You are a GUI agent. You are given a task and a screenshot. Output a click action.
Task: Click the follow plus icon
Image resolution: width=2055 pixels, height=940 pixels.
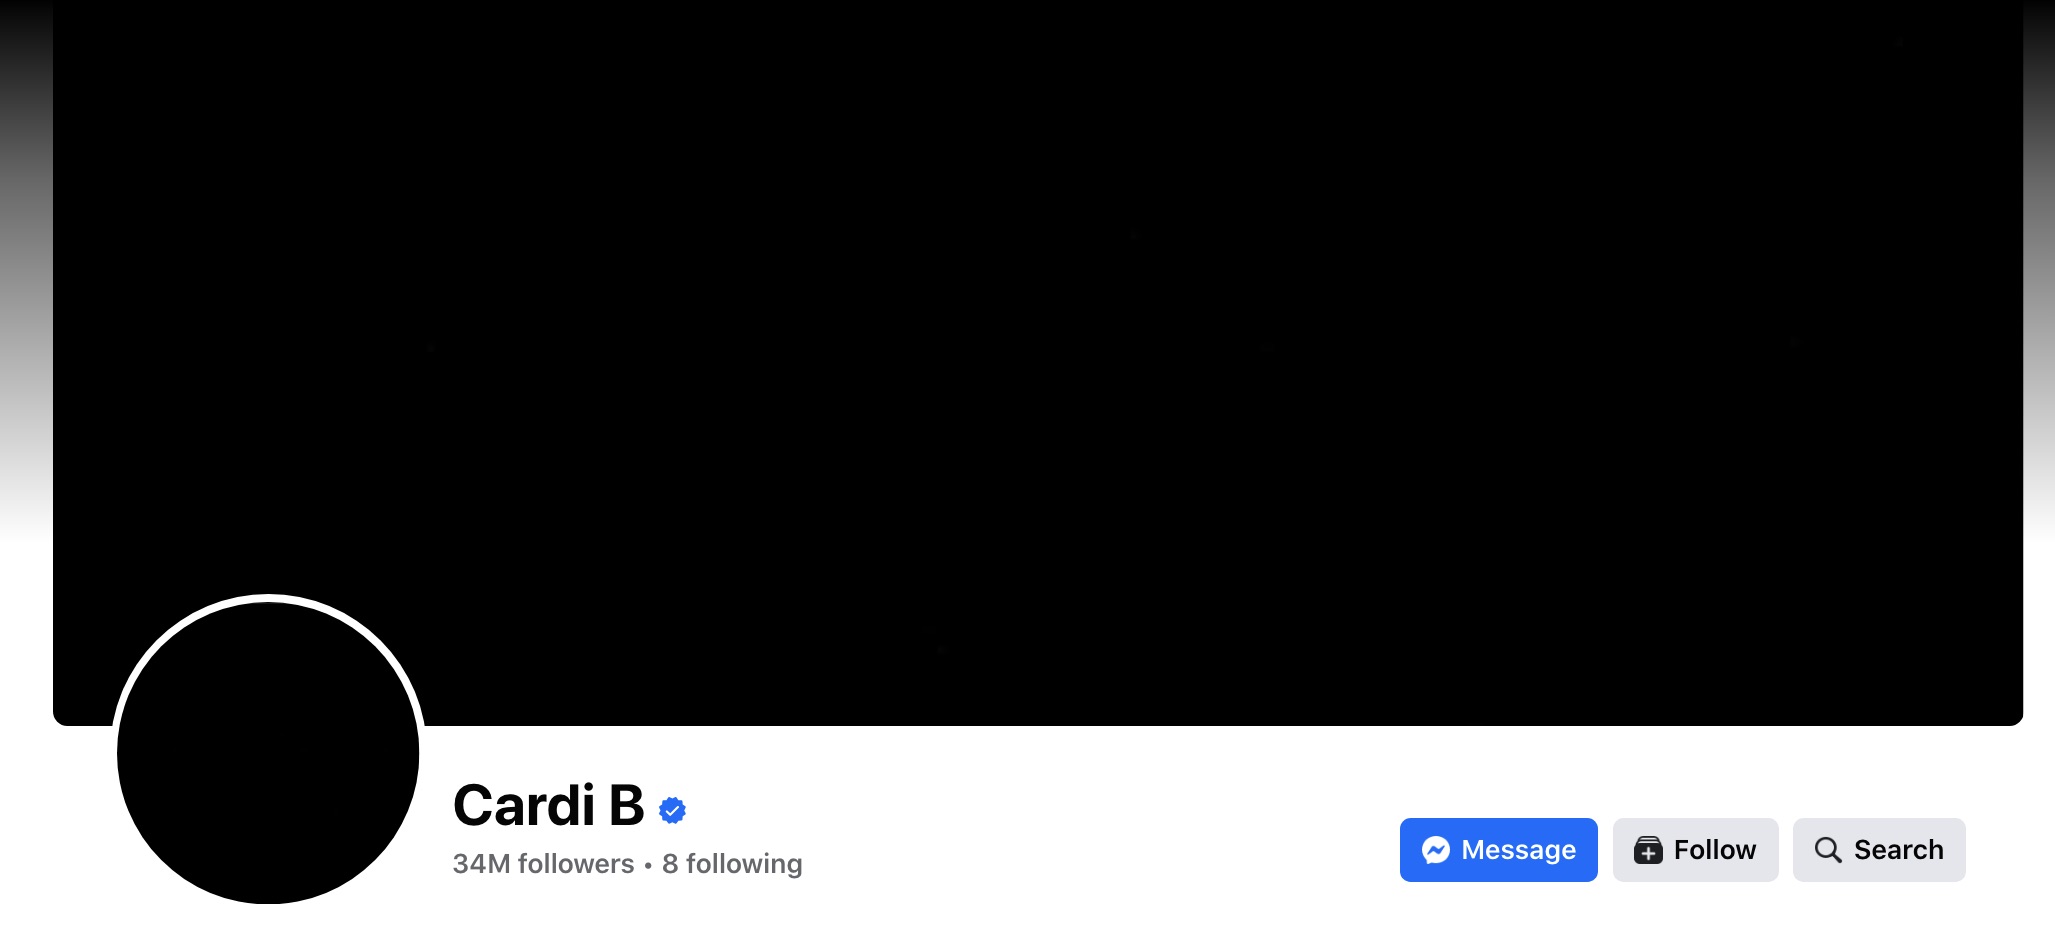pyautogui.click(x=1648, y=850)
